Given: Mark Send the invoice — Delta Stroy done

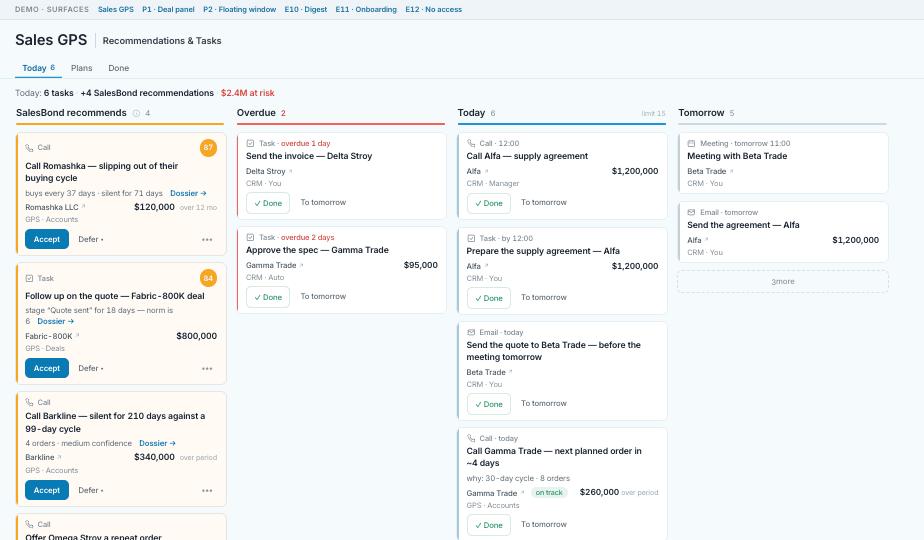Looking at the screenshot, I should click(268, 203).
